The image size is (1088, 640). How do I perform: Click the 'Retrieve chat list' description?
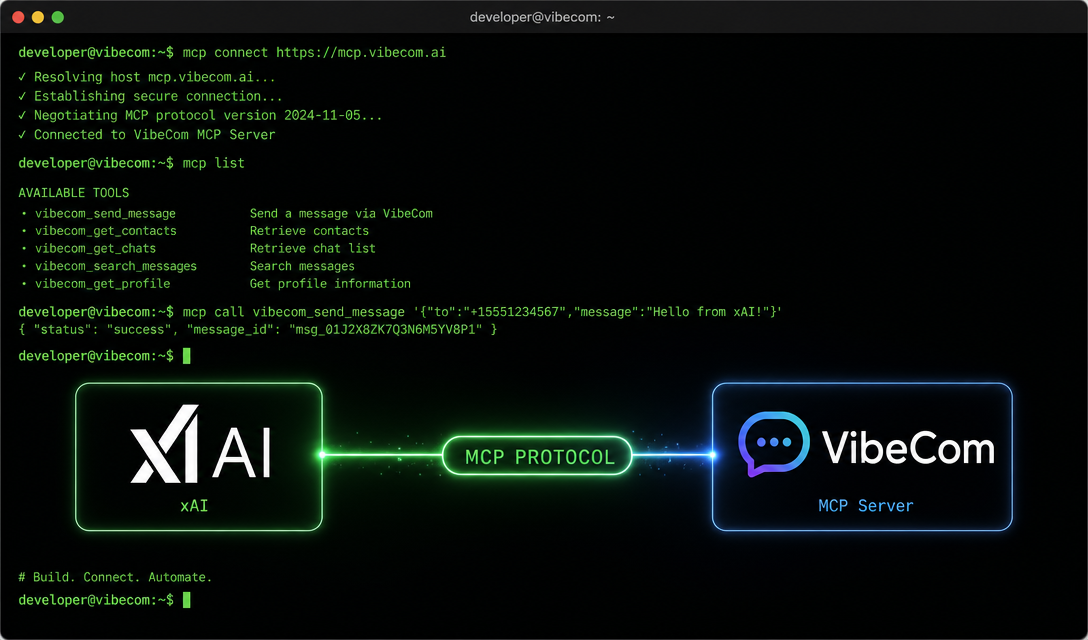point(312,249)
